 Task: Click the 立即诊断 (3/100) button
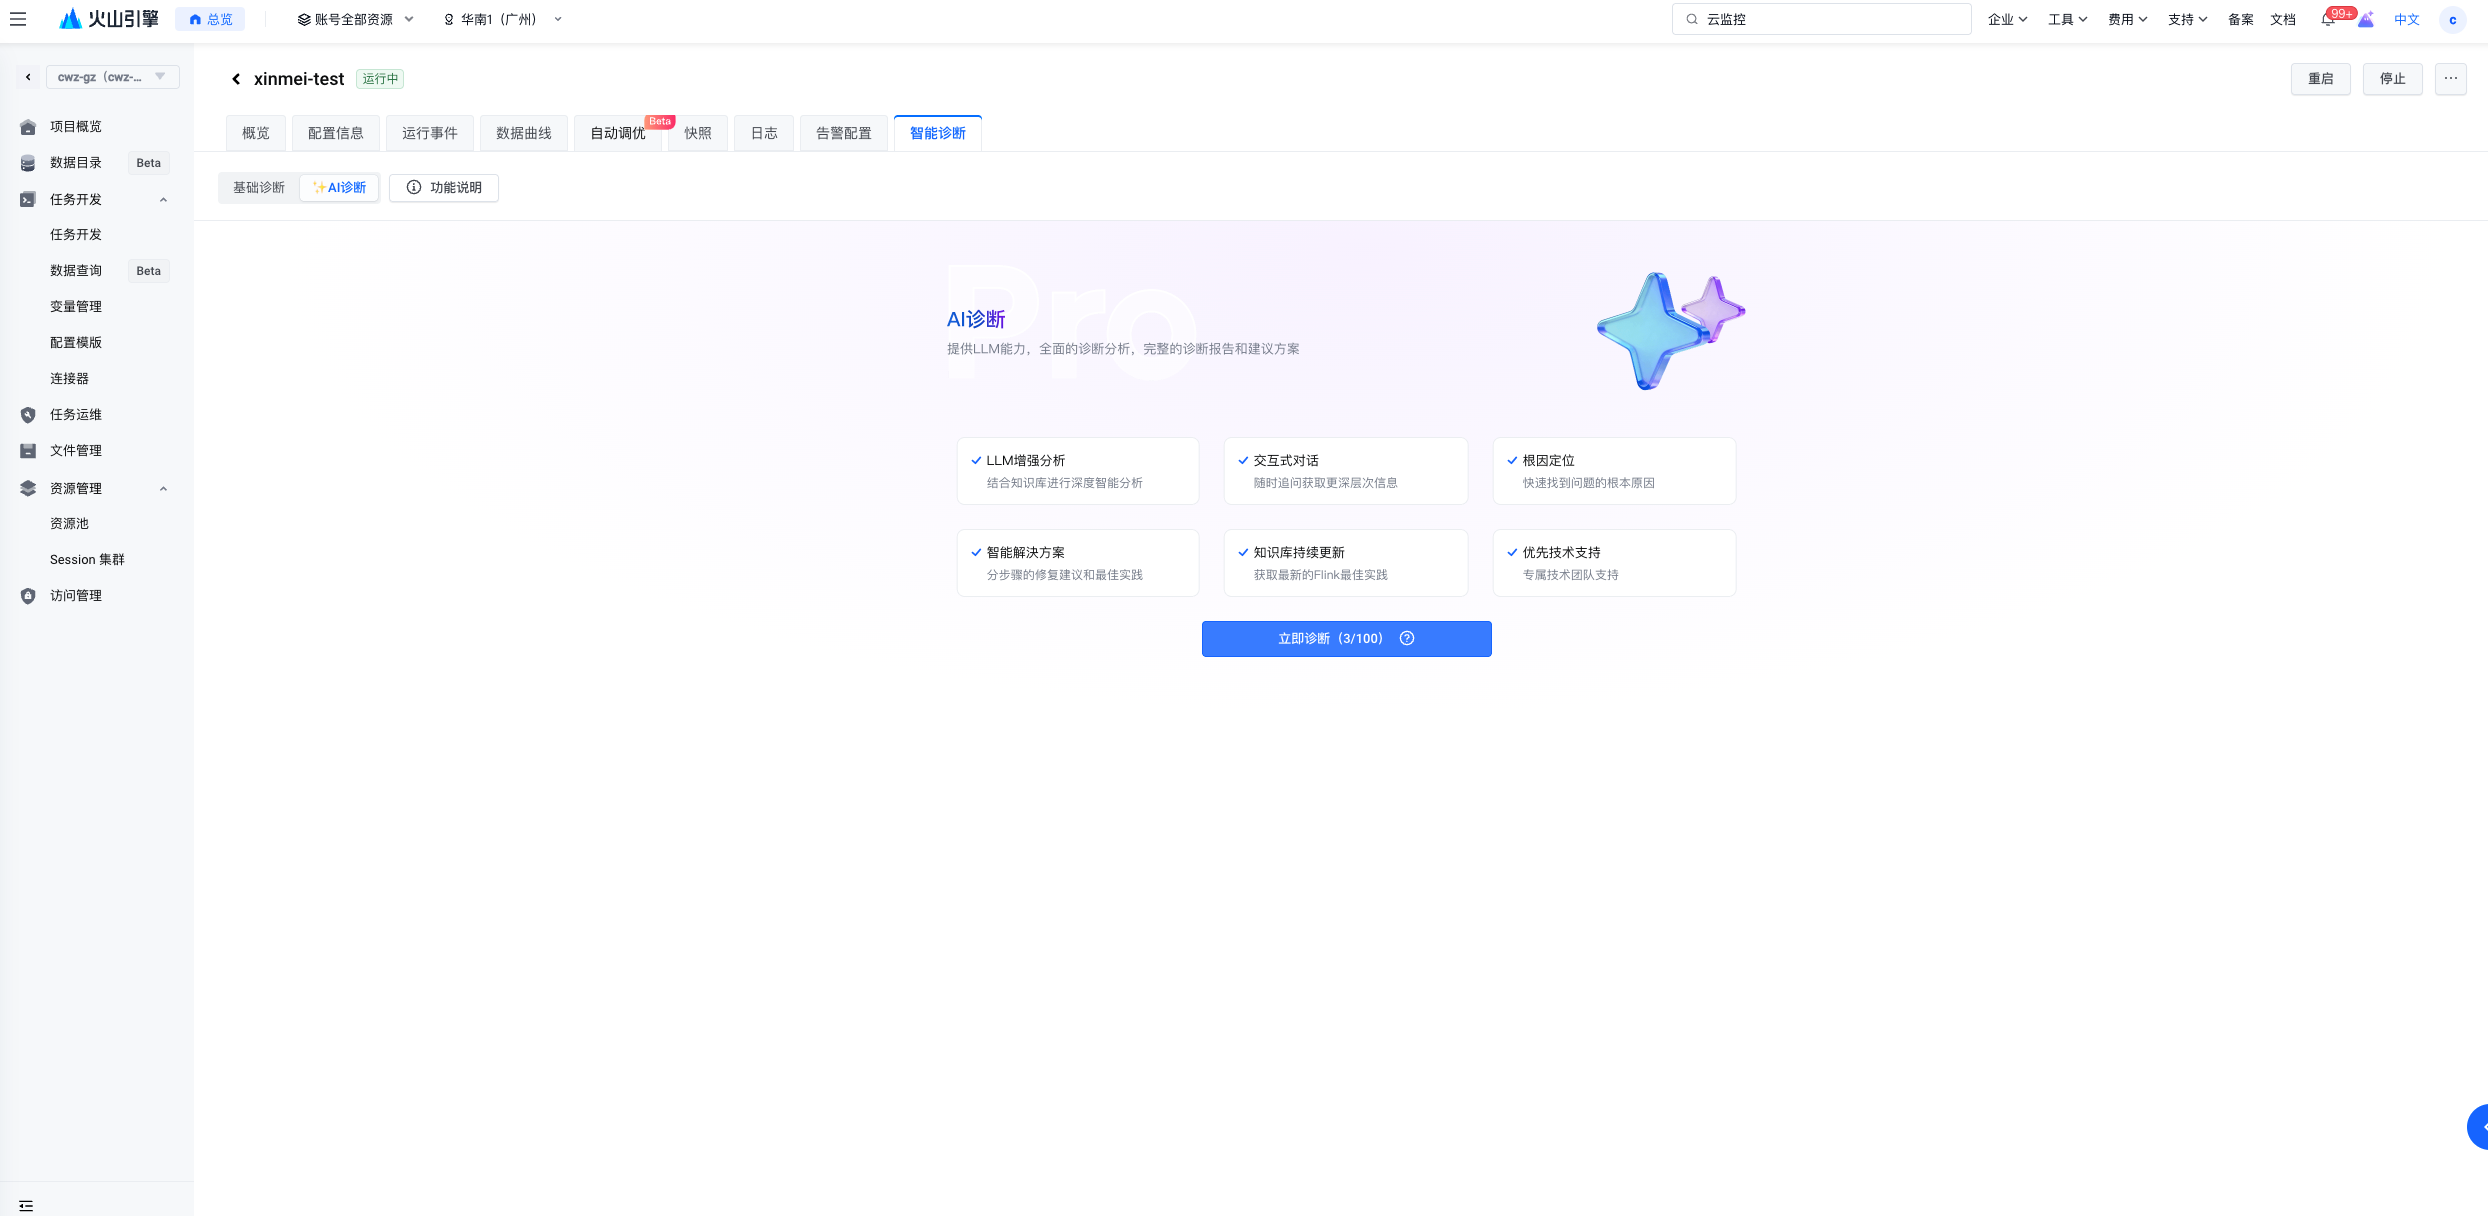click(1330, 639)
